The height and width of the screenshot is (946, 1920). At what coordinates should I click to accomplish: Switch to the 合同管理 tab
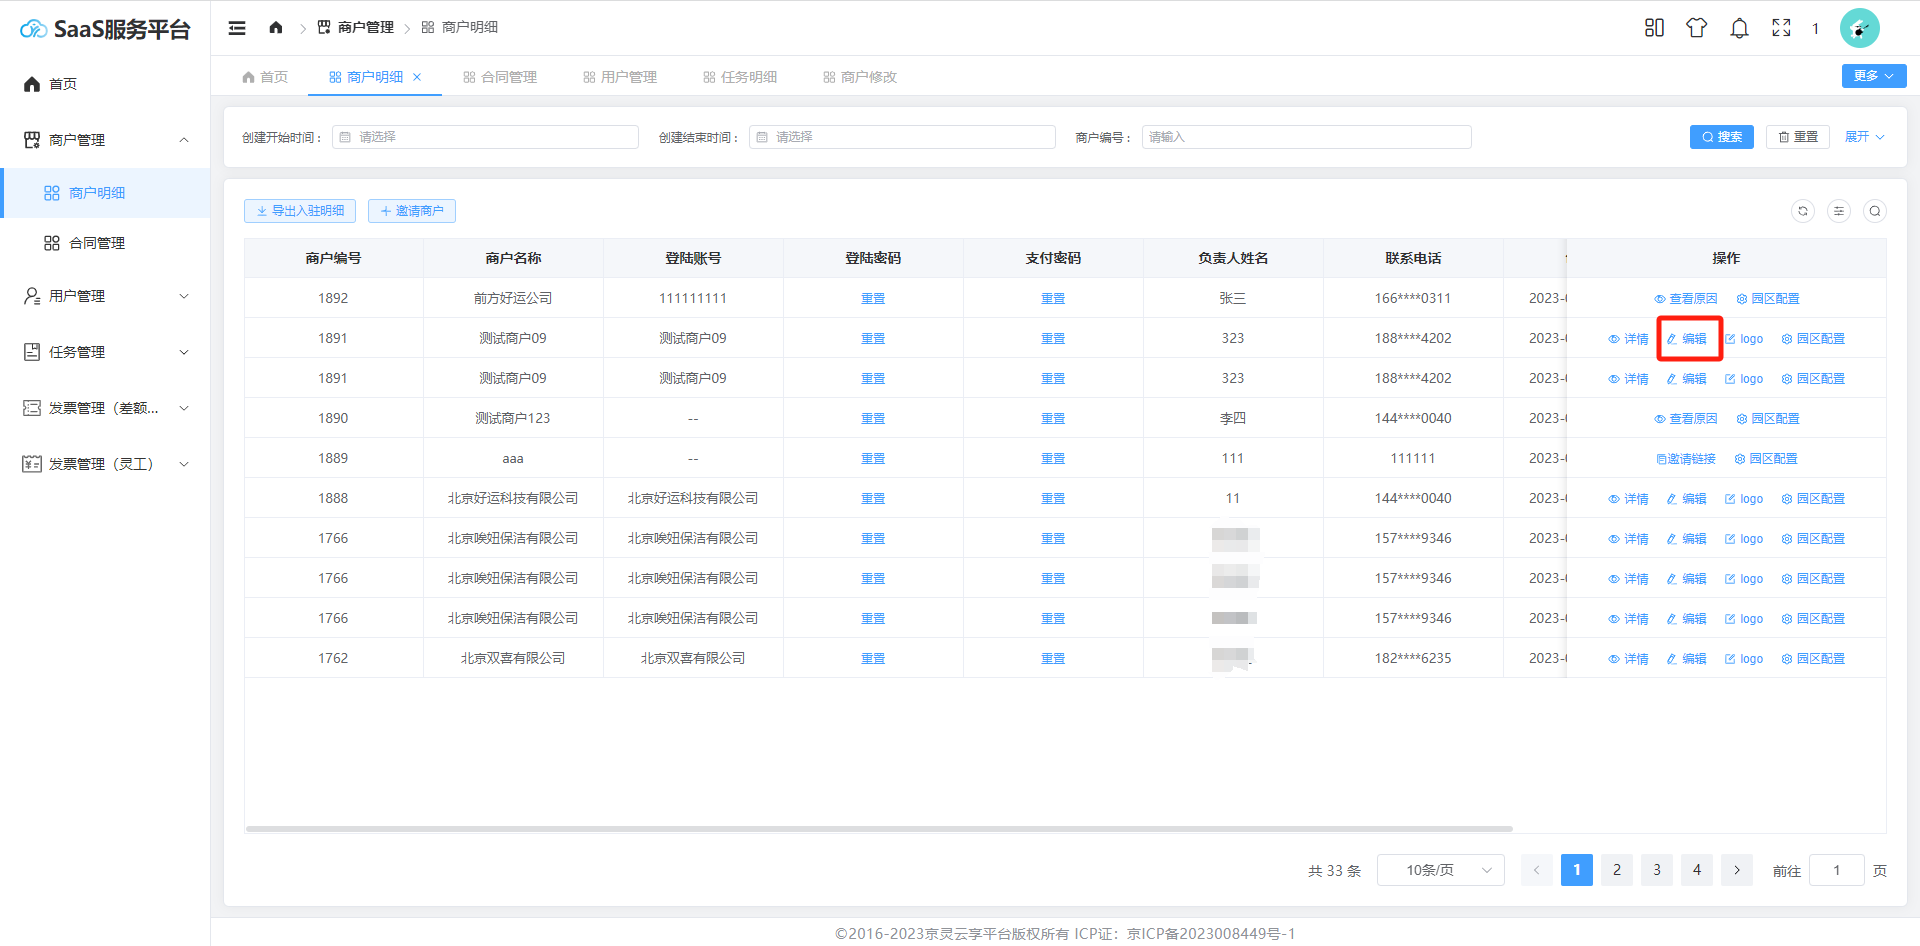tap(500, 77)
